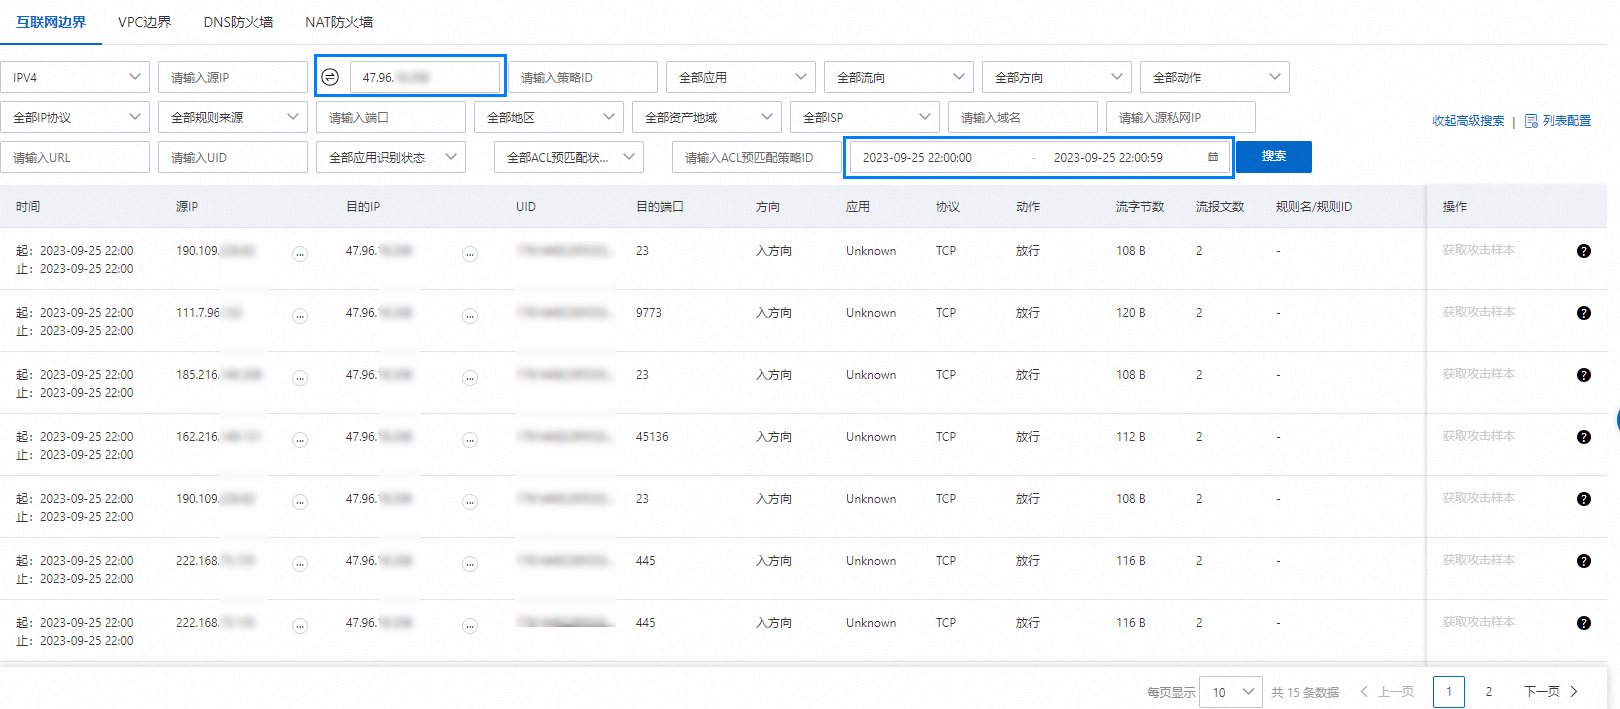
Task: Switch to DNS防火墙 tab
Action: pyautogui.click(x=238, y=22)
